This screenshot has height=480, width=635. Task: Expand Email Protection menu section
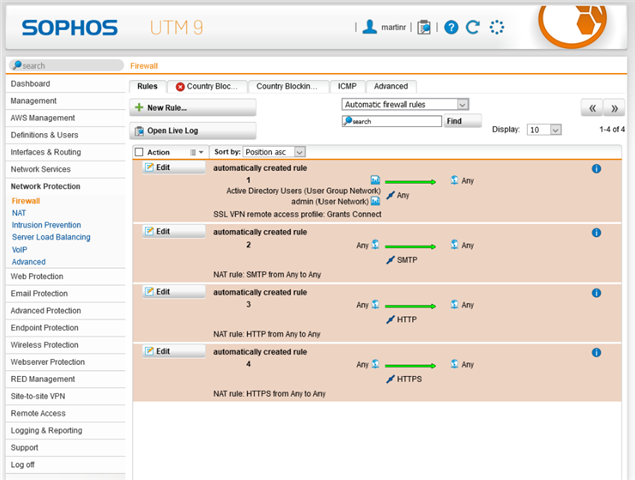[39, 293]
